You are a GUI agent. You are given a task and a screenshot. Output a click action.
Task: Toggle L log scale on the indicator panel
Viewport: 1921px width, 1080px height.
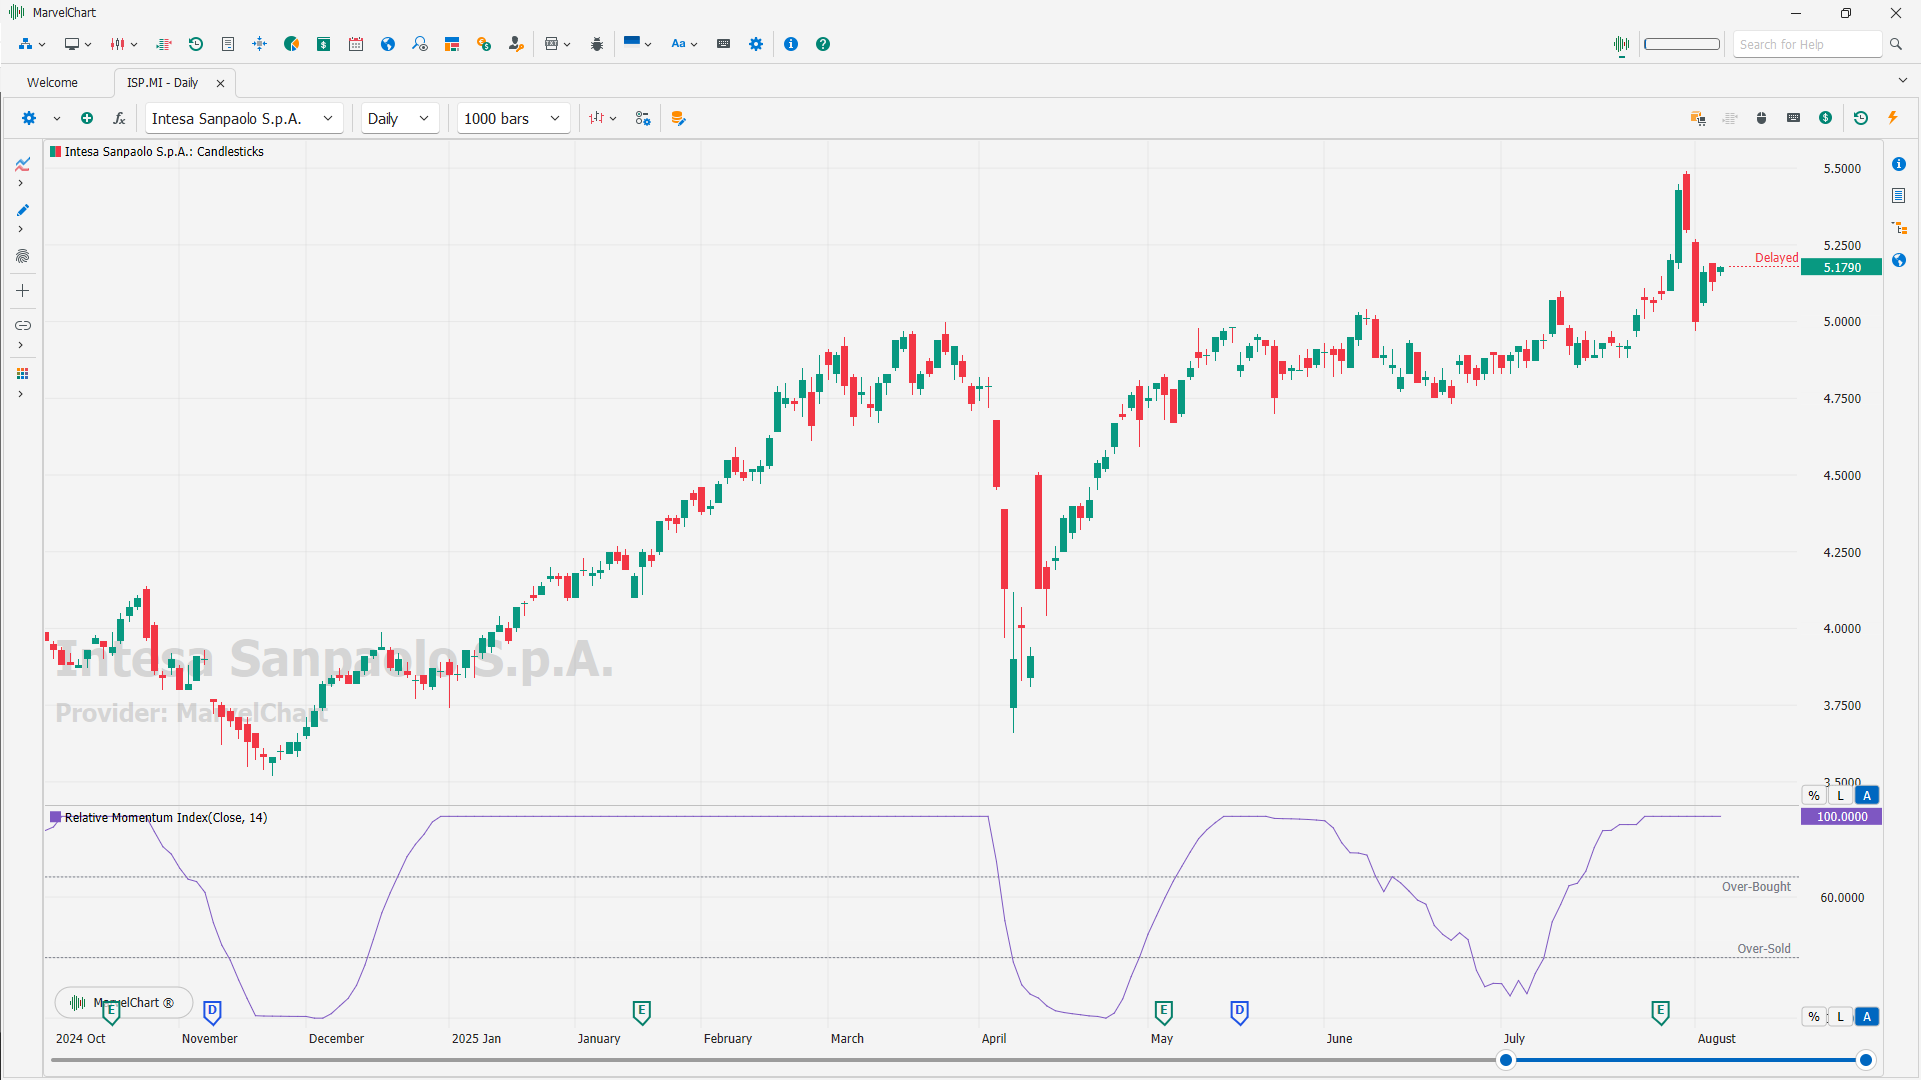1840,1017
